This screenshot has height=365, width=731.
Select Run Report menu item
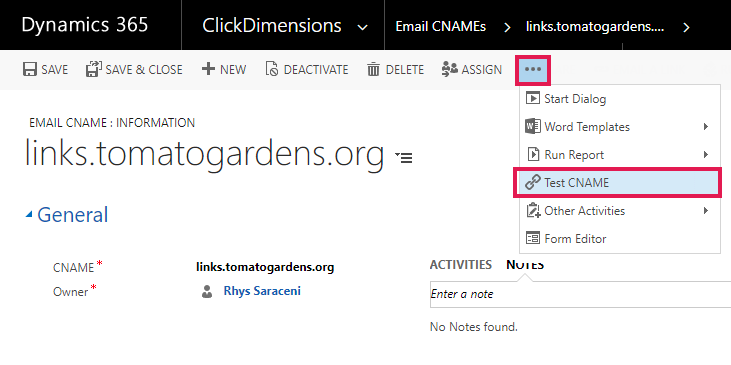click(x=620, y=155)
